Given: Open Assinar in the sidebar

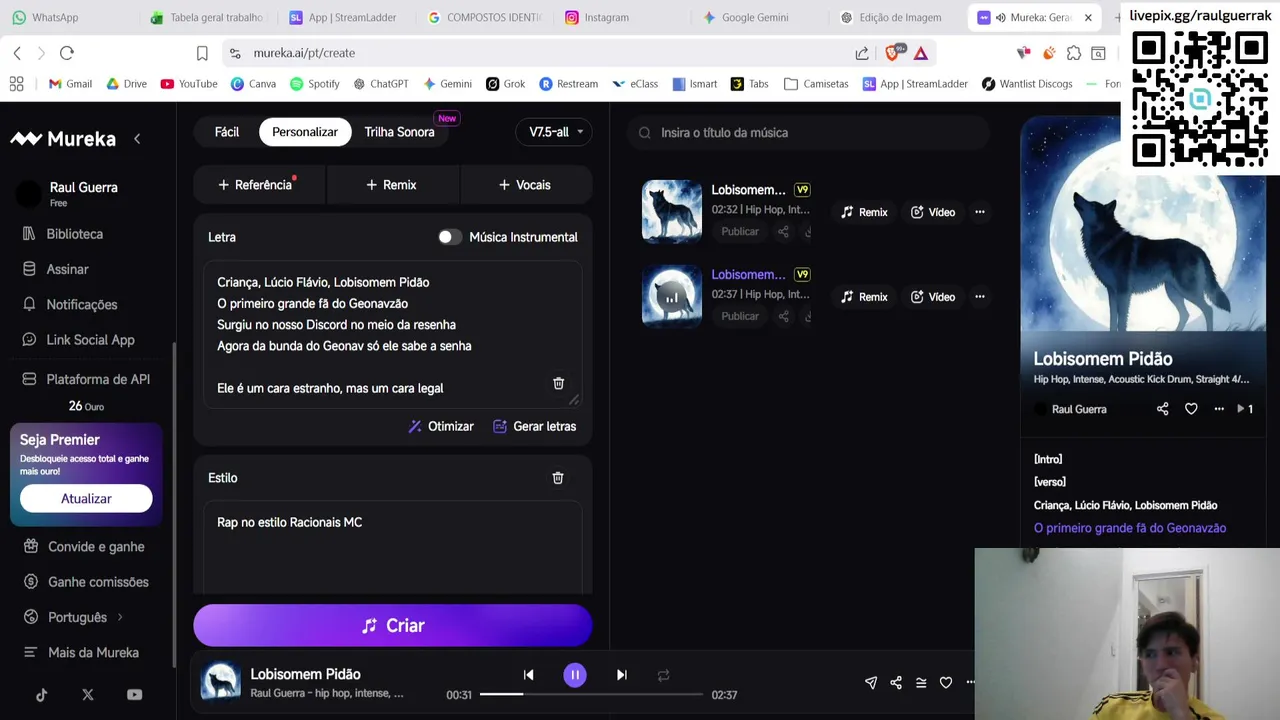Looking at the screenshot, I should point(58,269).
